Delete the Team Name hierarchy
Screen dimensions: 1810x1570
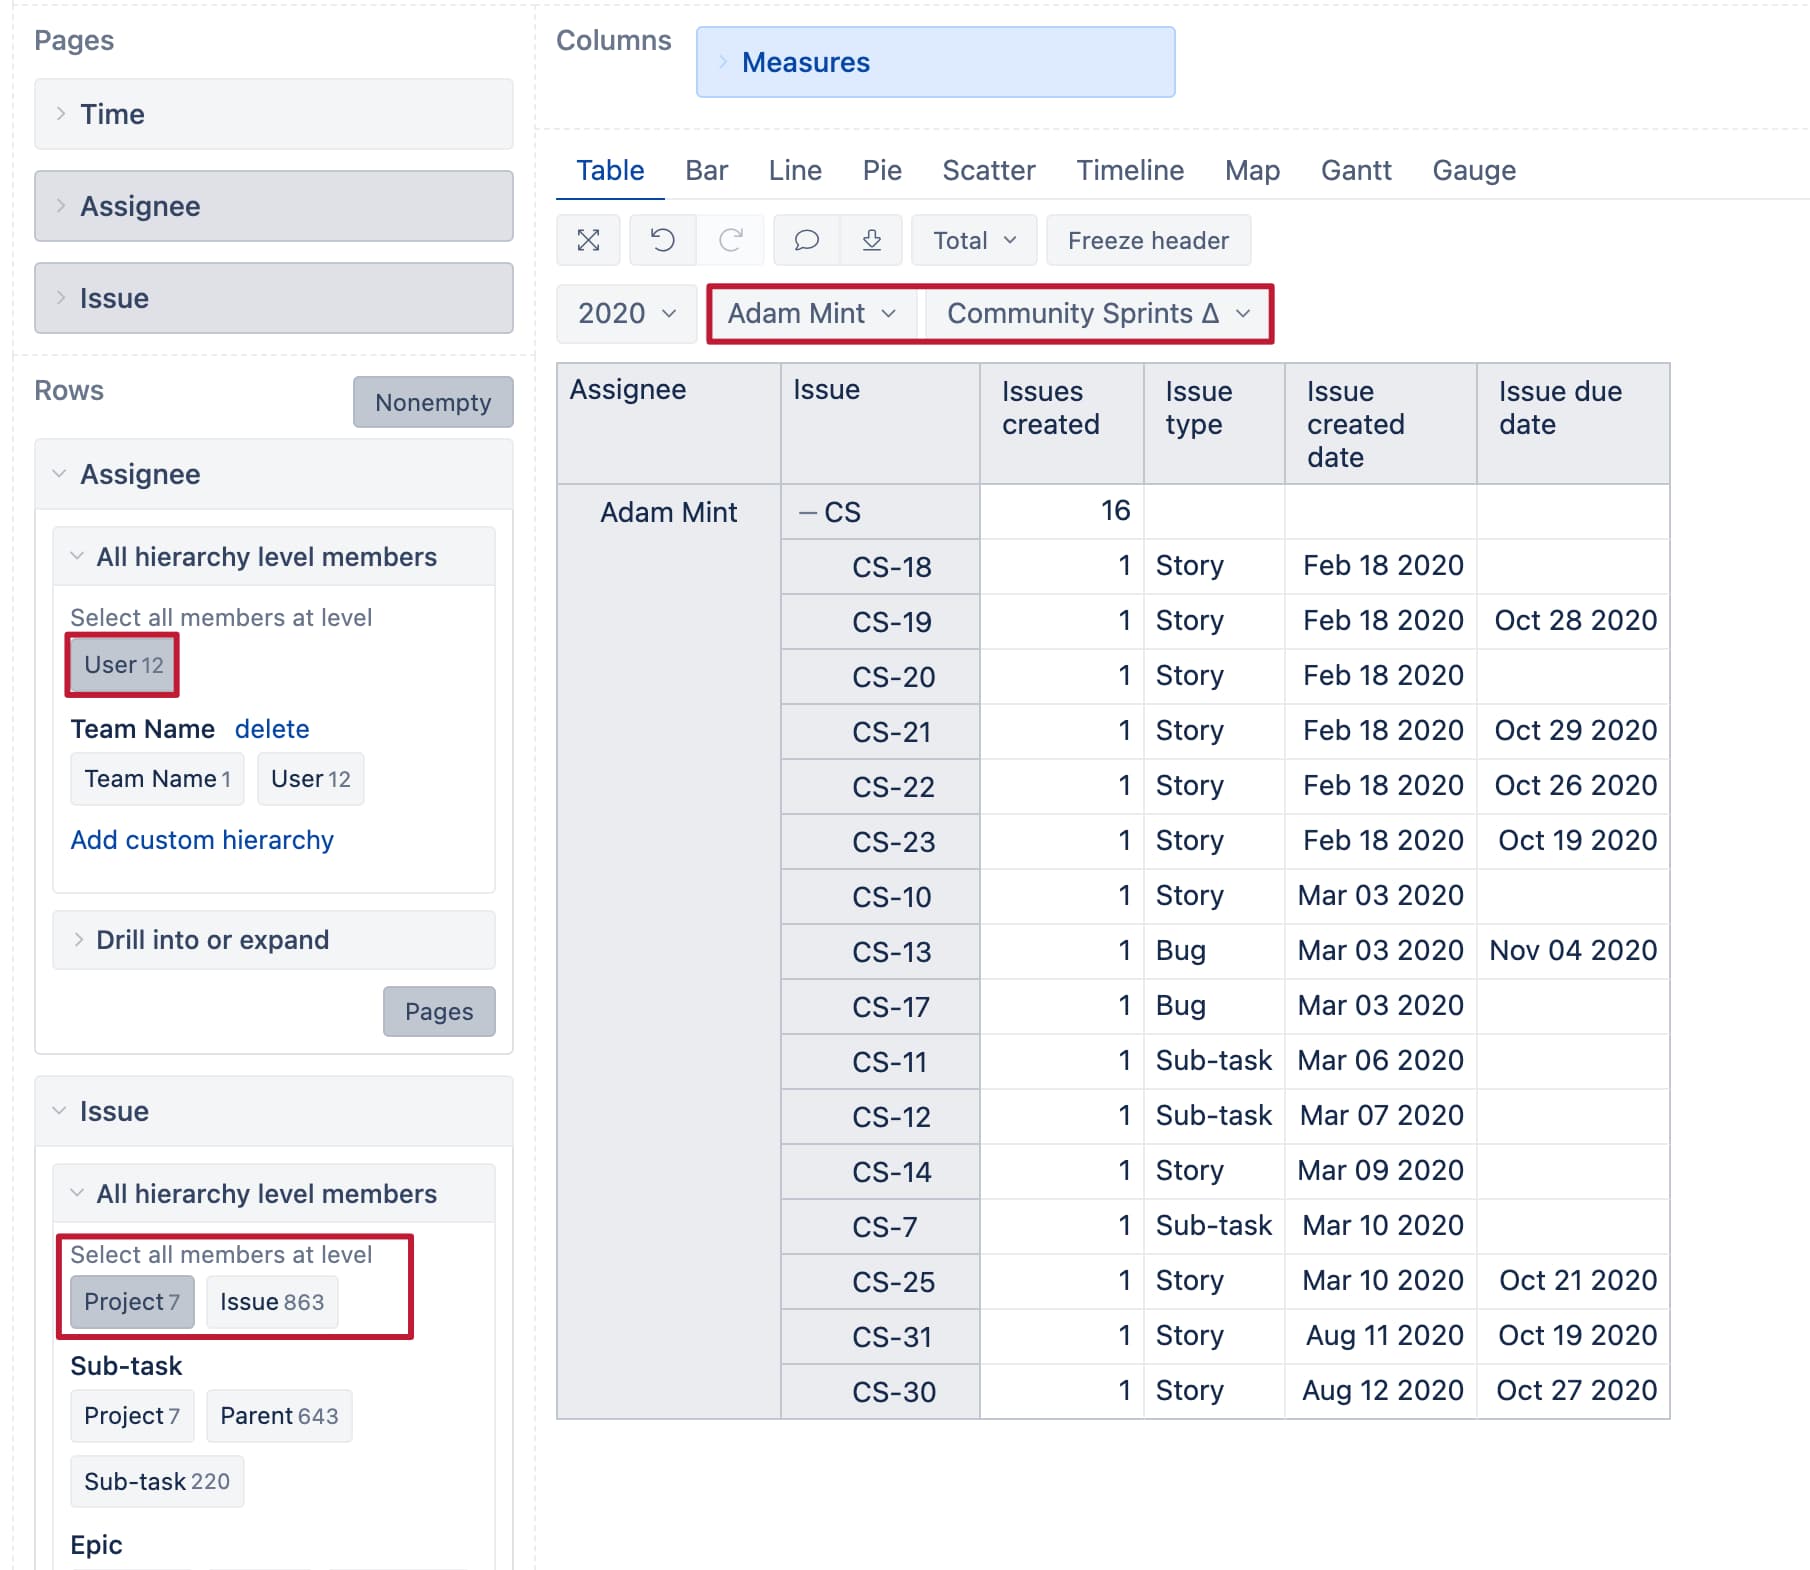(272, 728)
